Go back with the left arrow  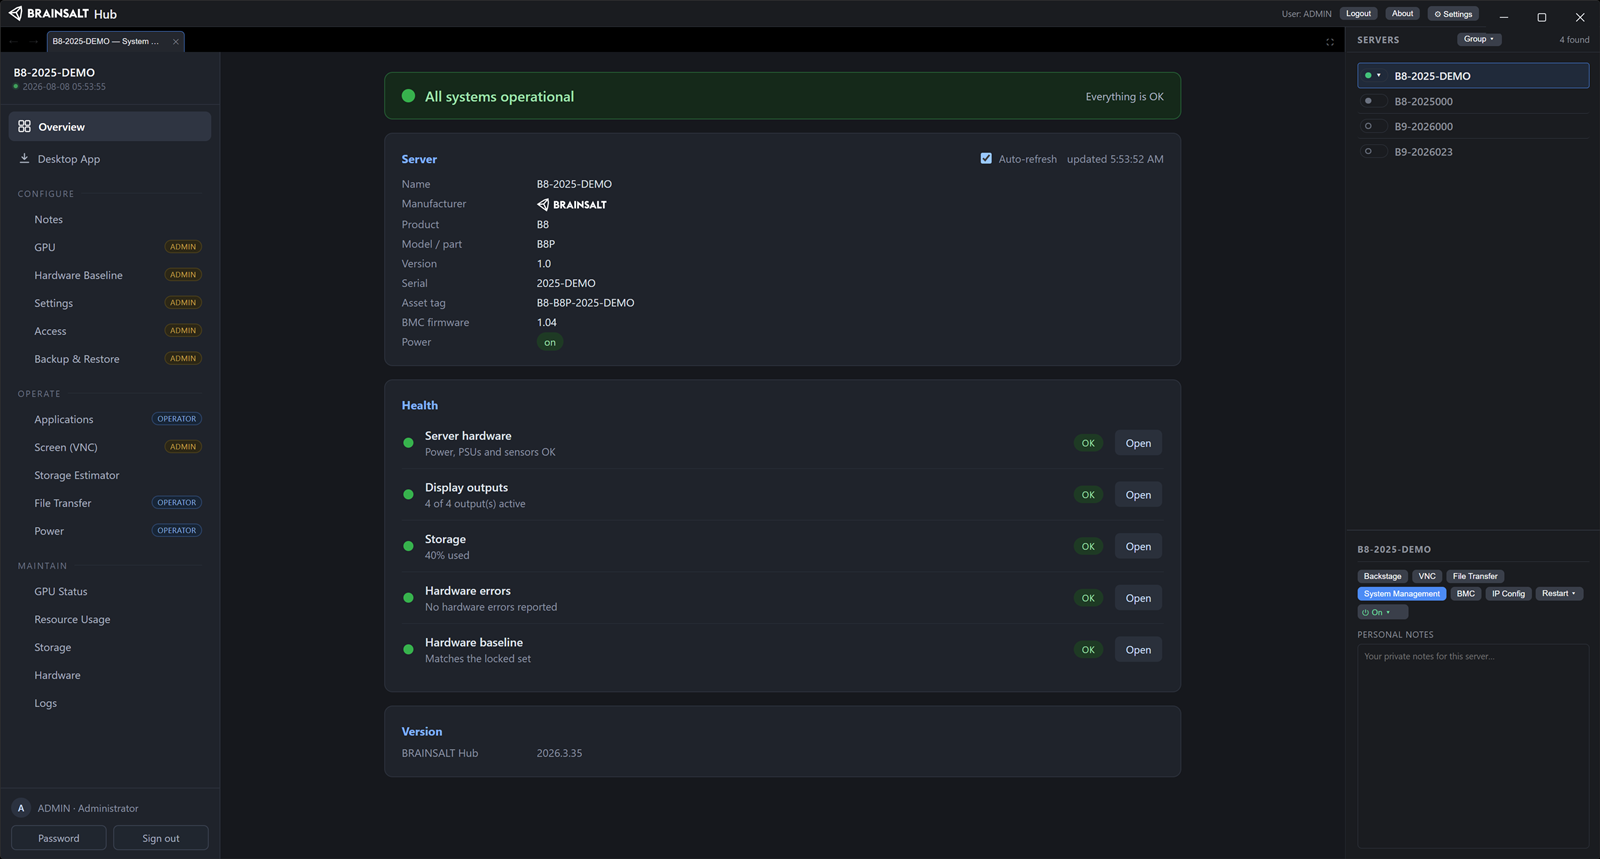(x=13, y=41)
